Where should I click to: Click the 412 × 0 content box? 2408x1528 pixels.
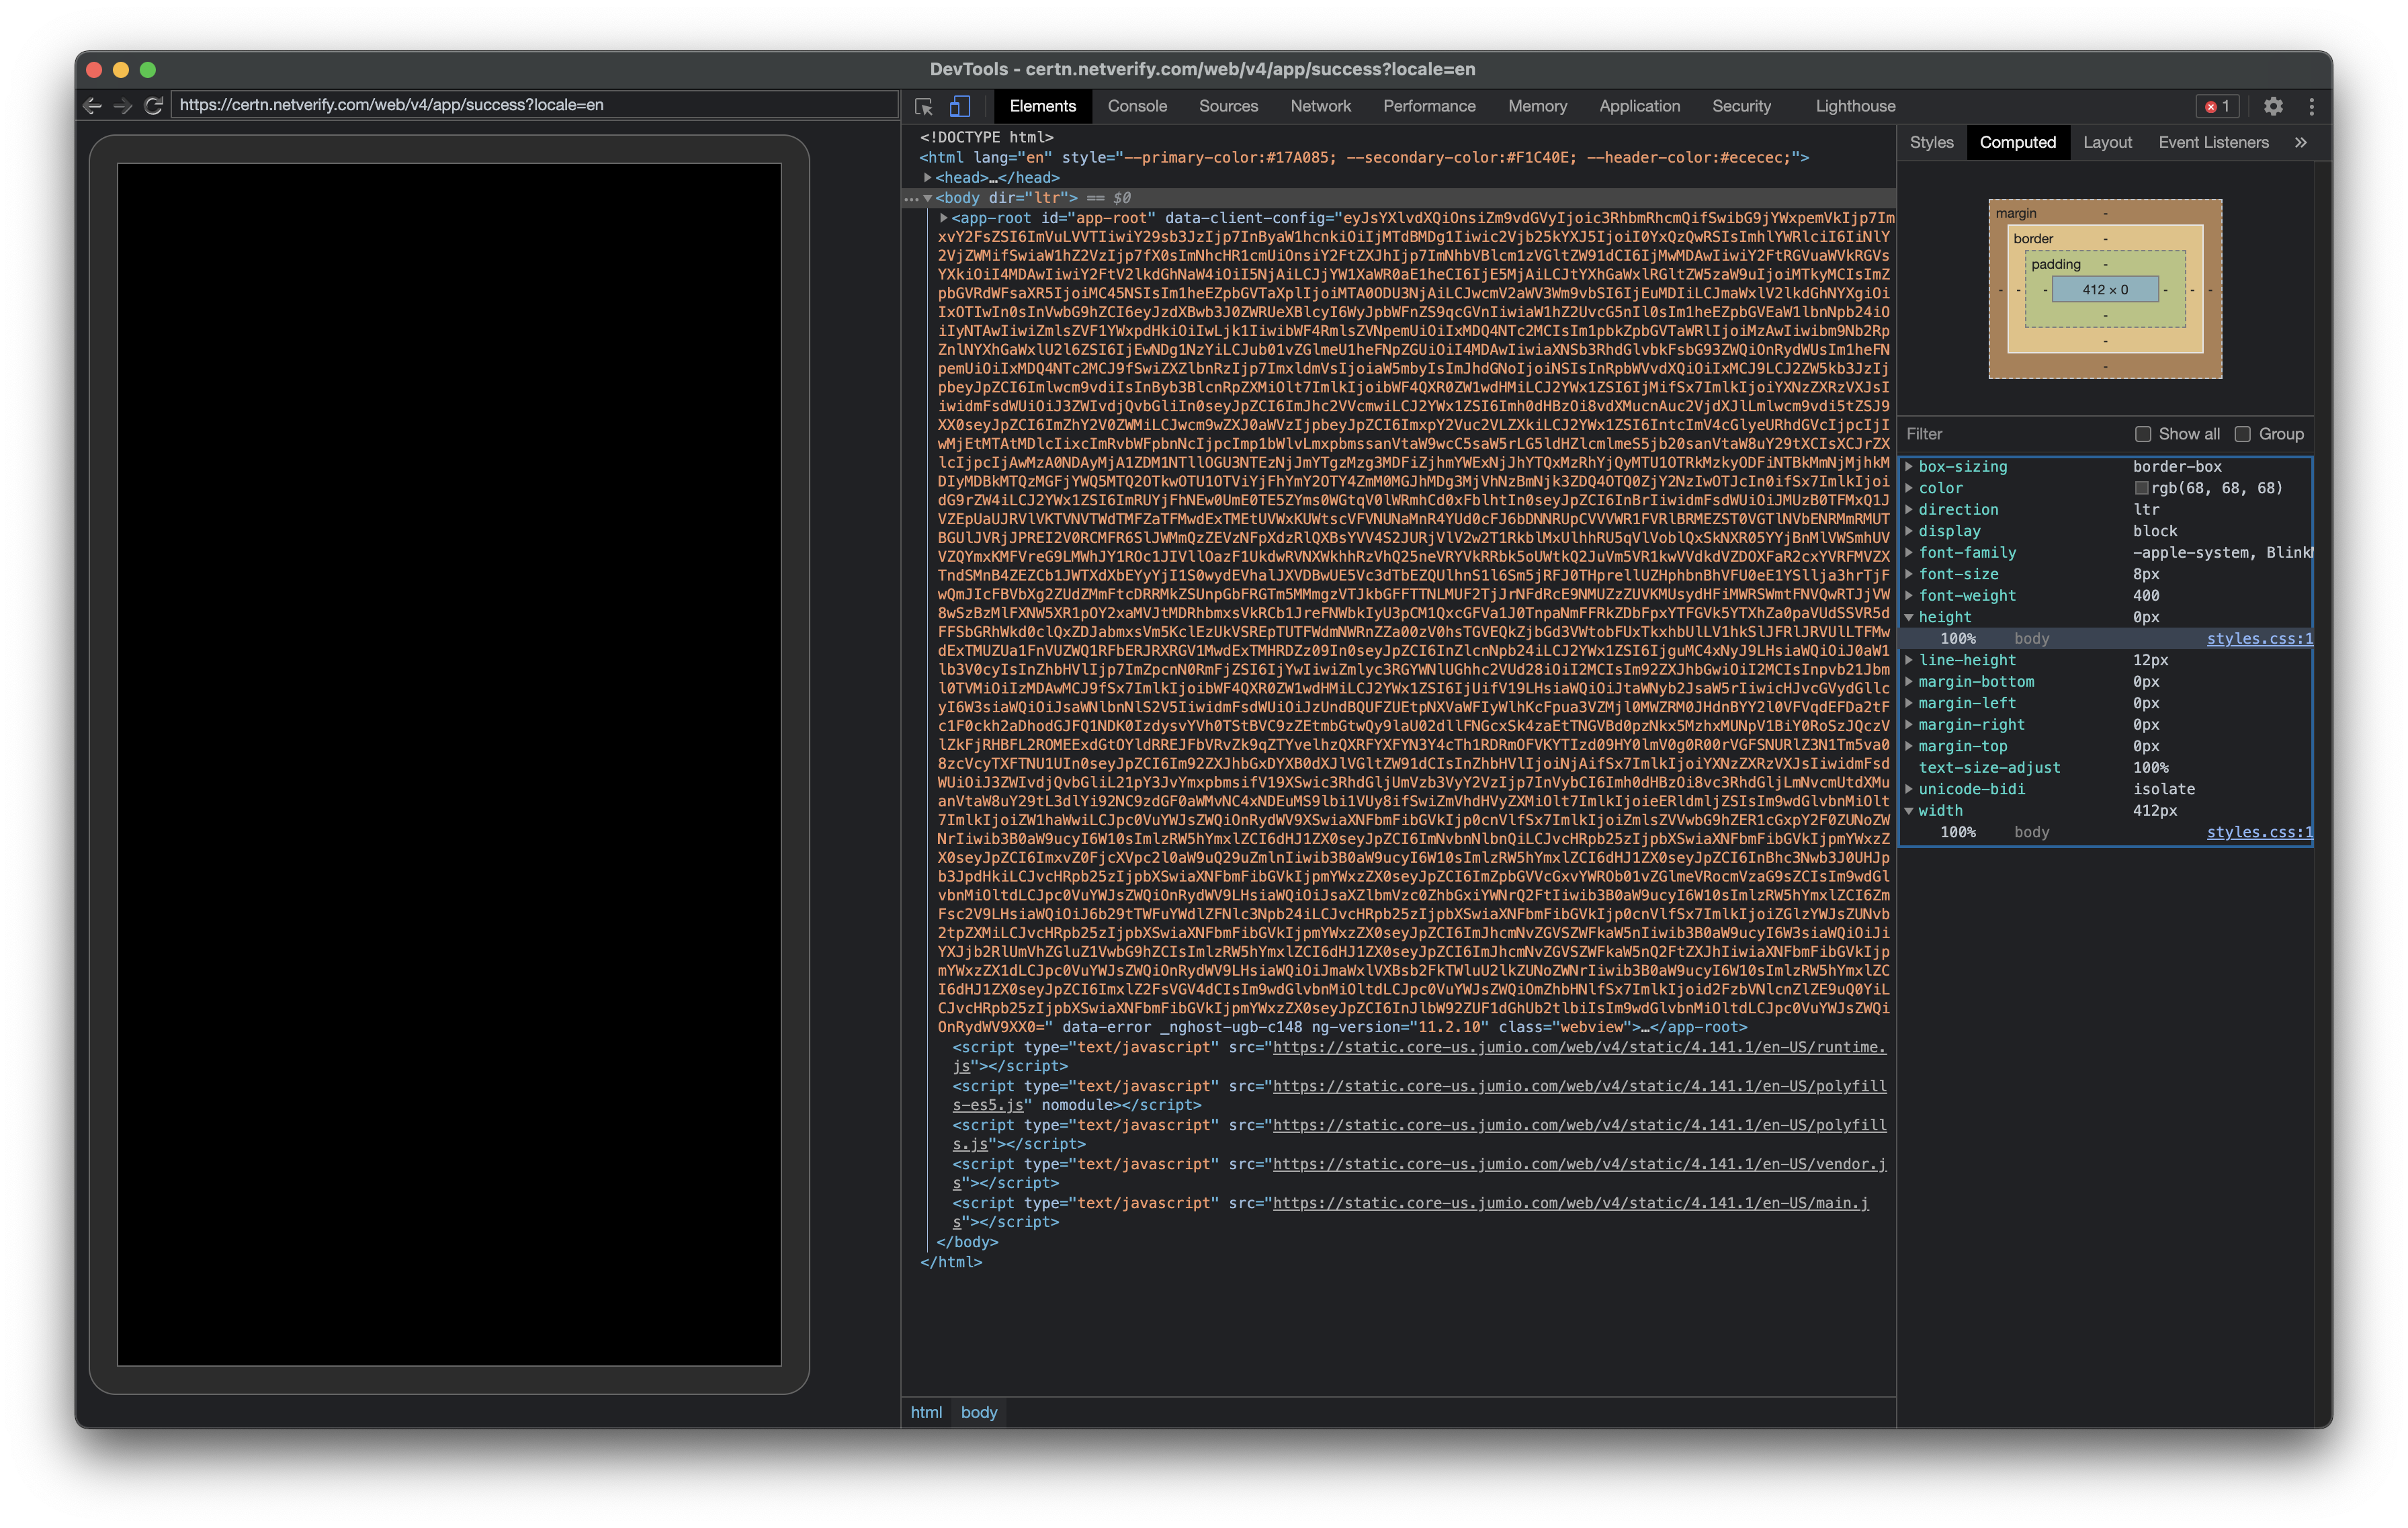click(2105, 290)
